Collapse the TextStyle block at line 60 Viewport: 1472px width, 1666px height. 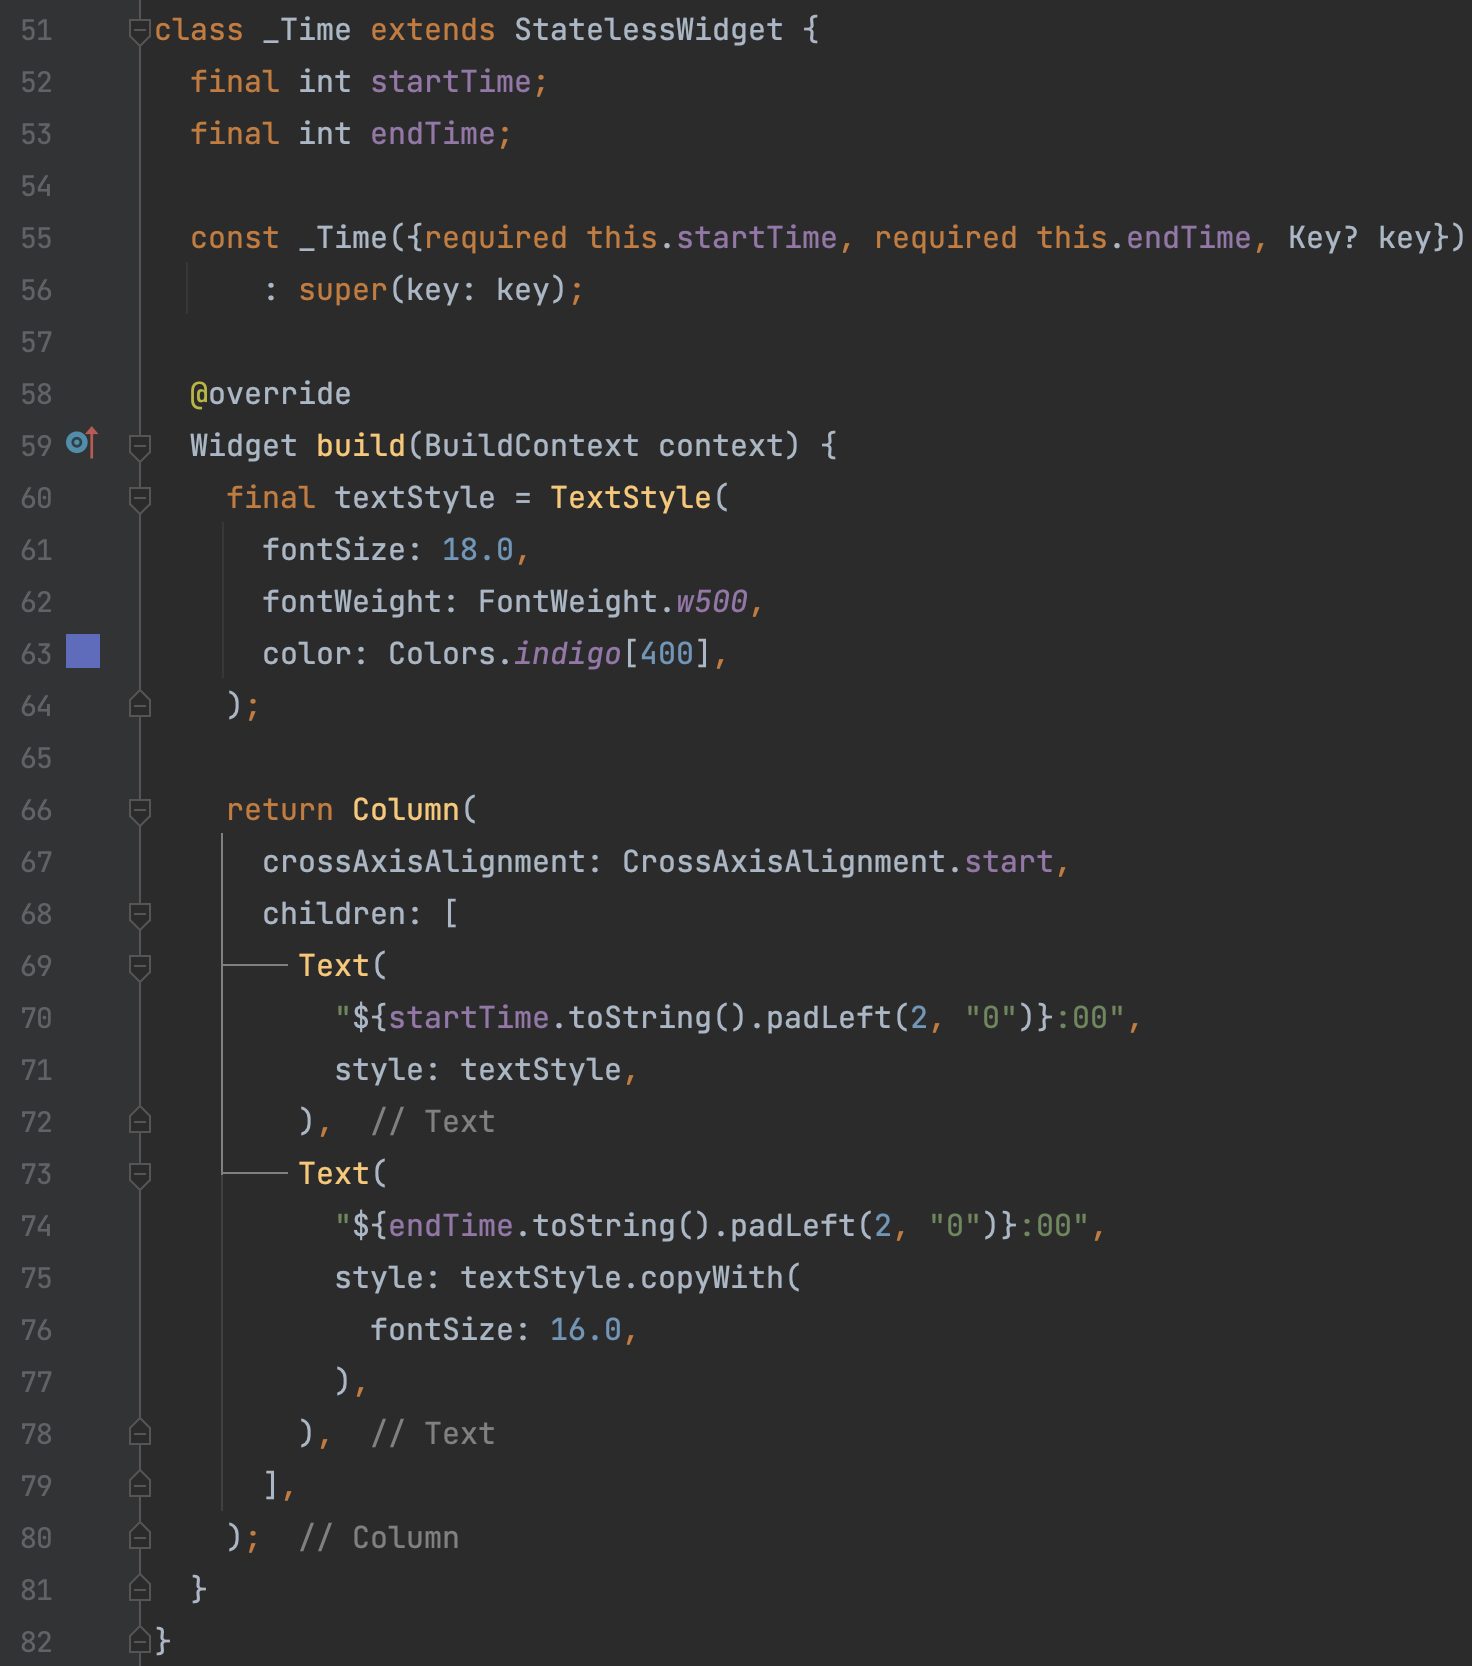[140, 498]
